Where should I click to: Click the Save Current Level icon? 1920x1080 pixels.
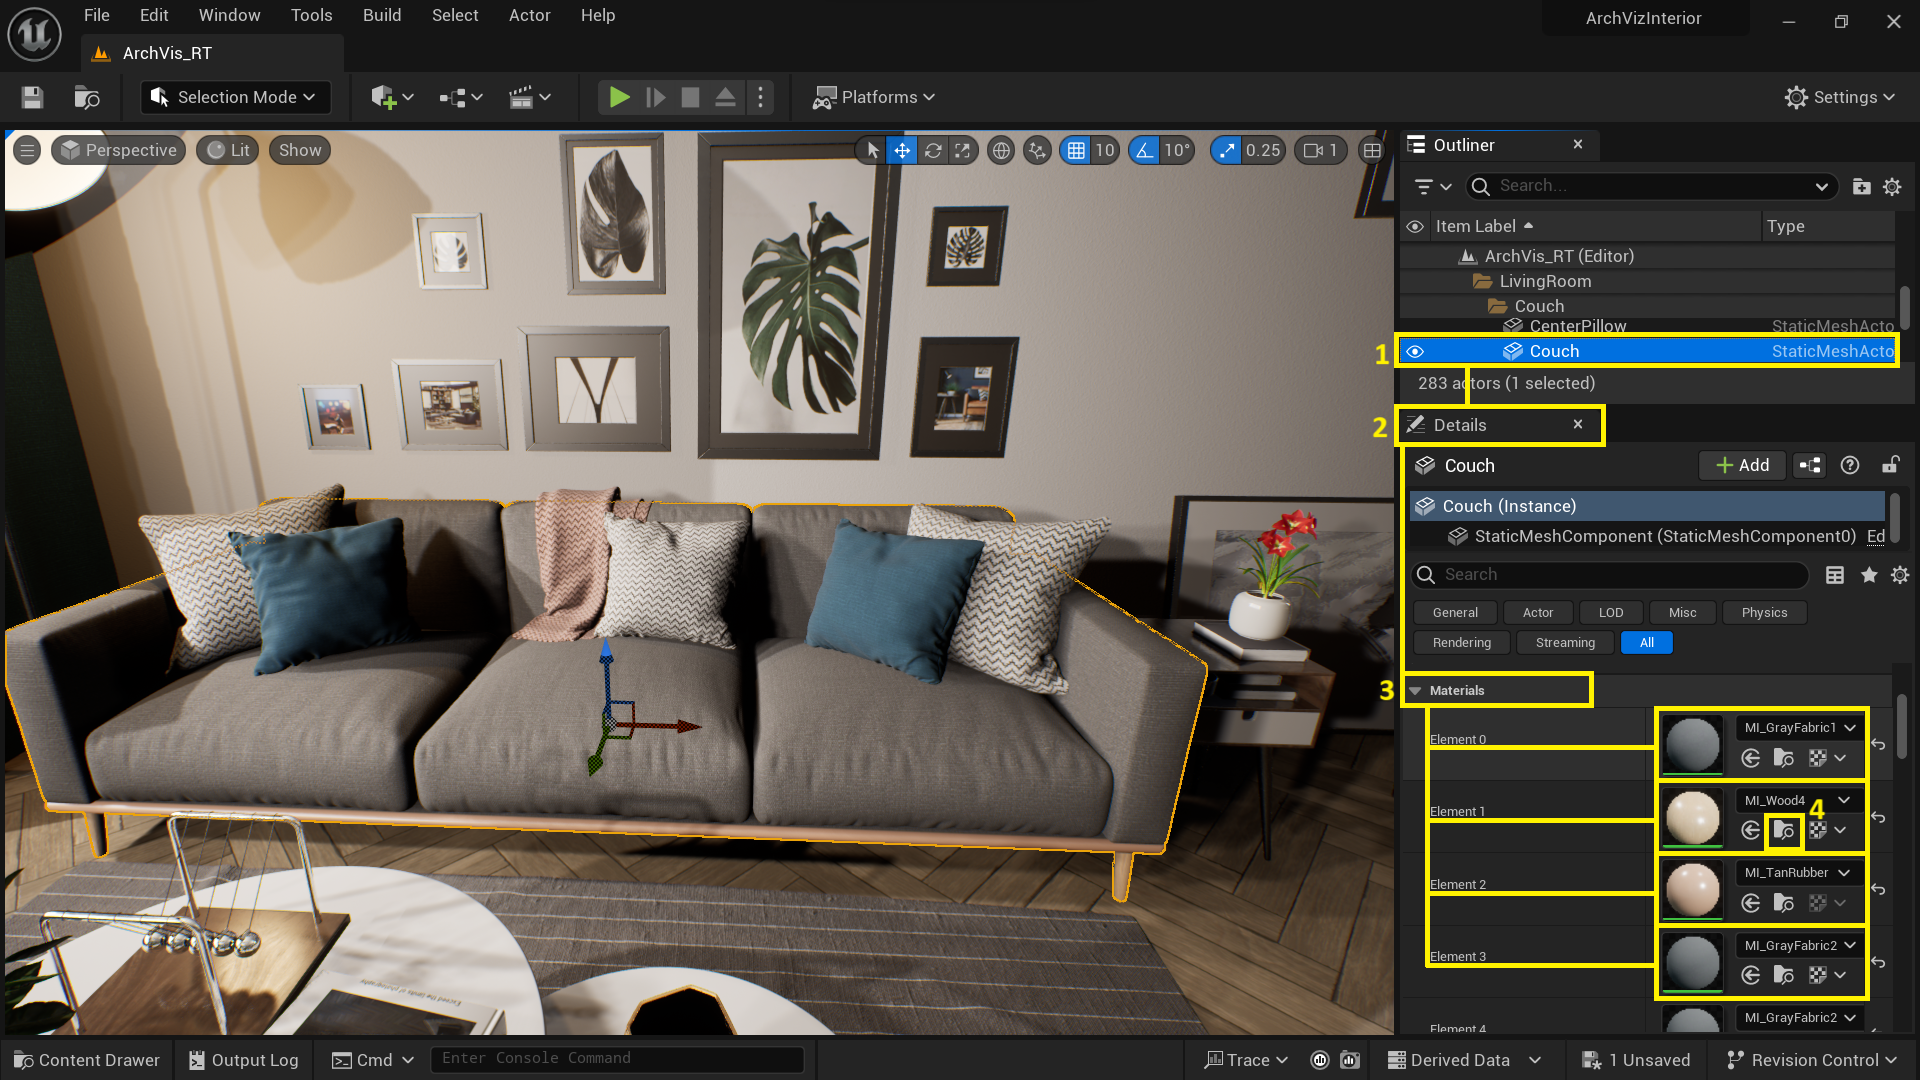[31, 97]
